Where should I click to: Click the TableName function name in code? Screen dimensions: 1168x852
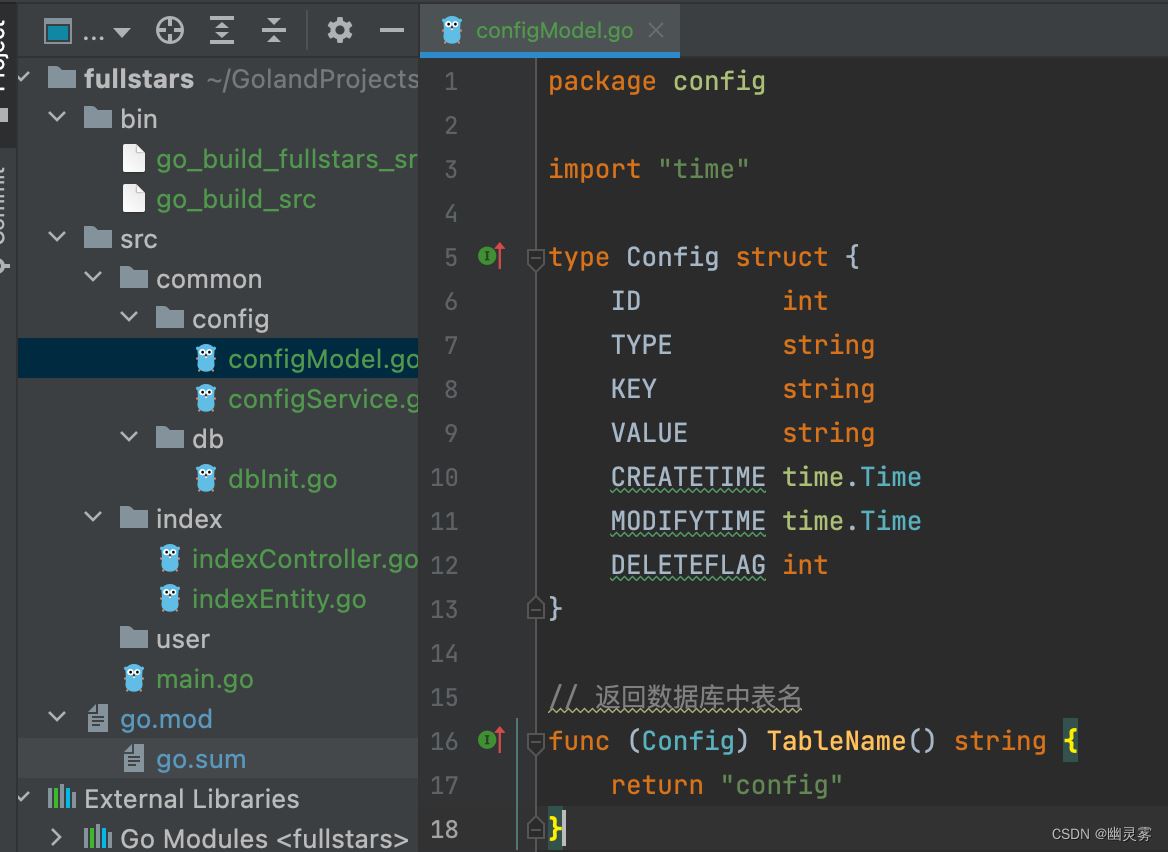[x=835, y=741]
